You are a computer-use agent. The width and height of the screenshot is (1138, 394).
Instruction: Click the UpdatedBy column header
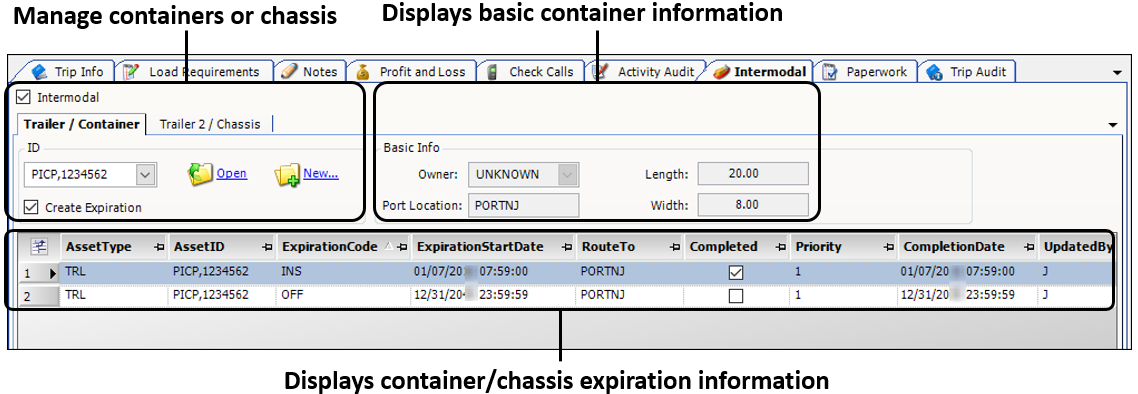[x=1076, y=247]
